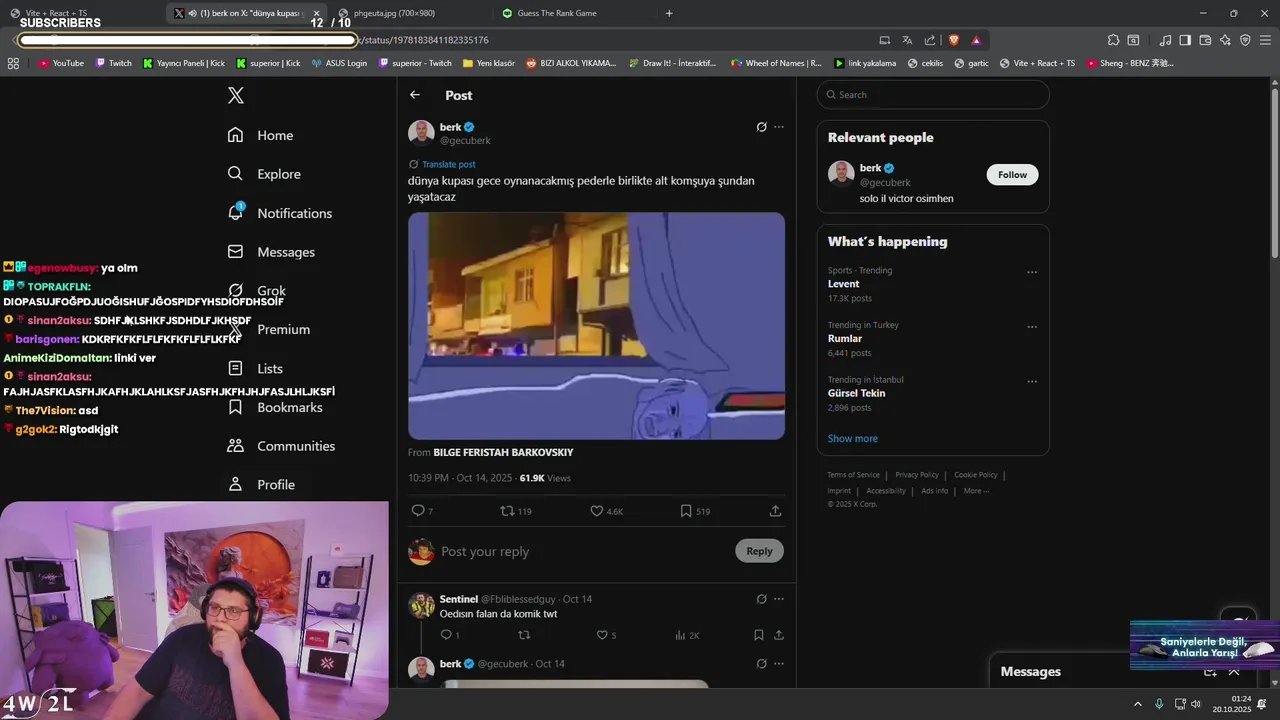The image size is (1280, 720).
Task: Open the YouTube bookmark
Action: click(x=61, y=63)
